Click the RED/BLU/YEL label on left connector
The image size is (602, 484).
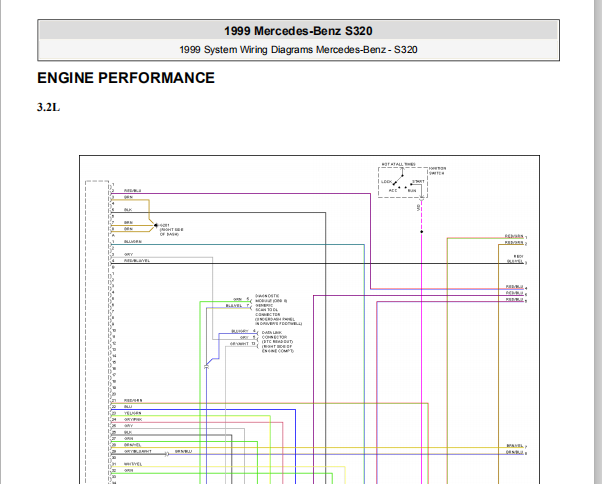(x=137, y=261)
